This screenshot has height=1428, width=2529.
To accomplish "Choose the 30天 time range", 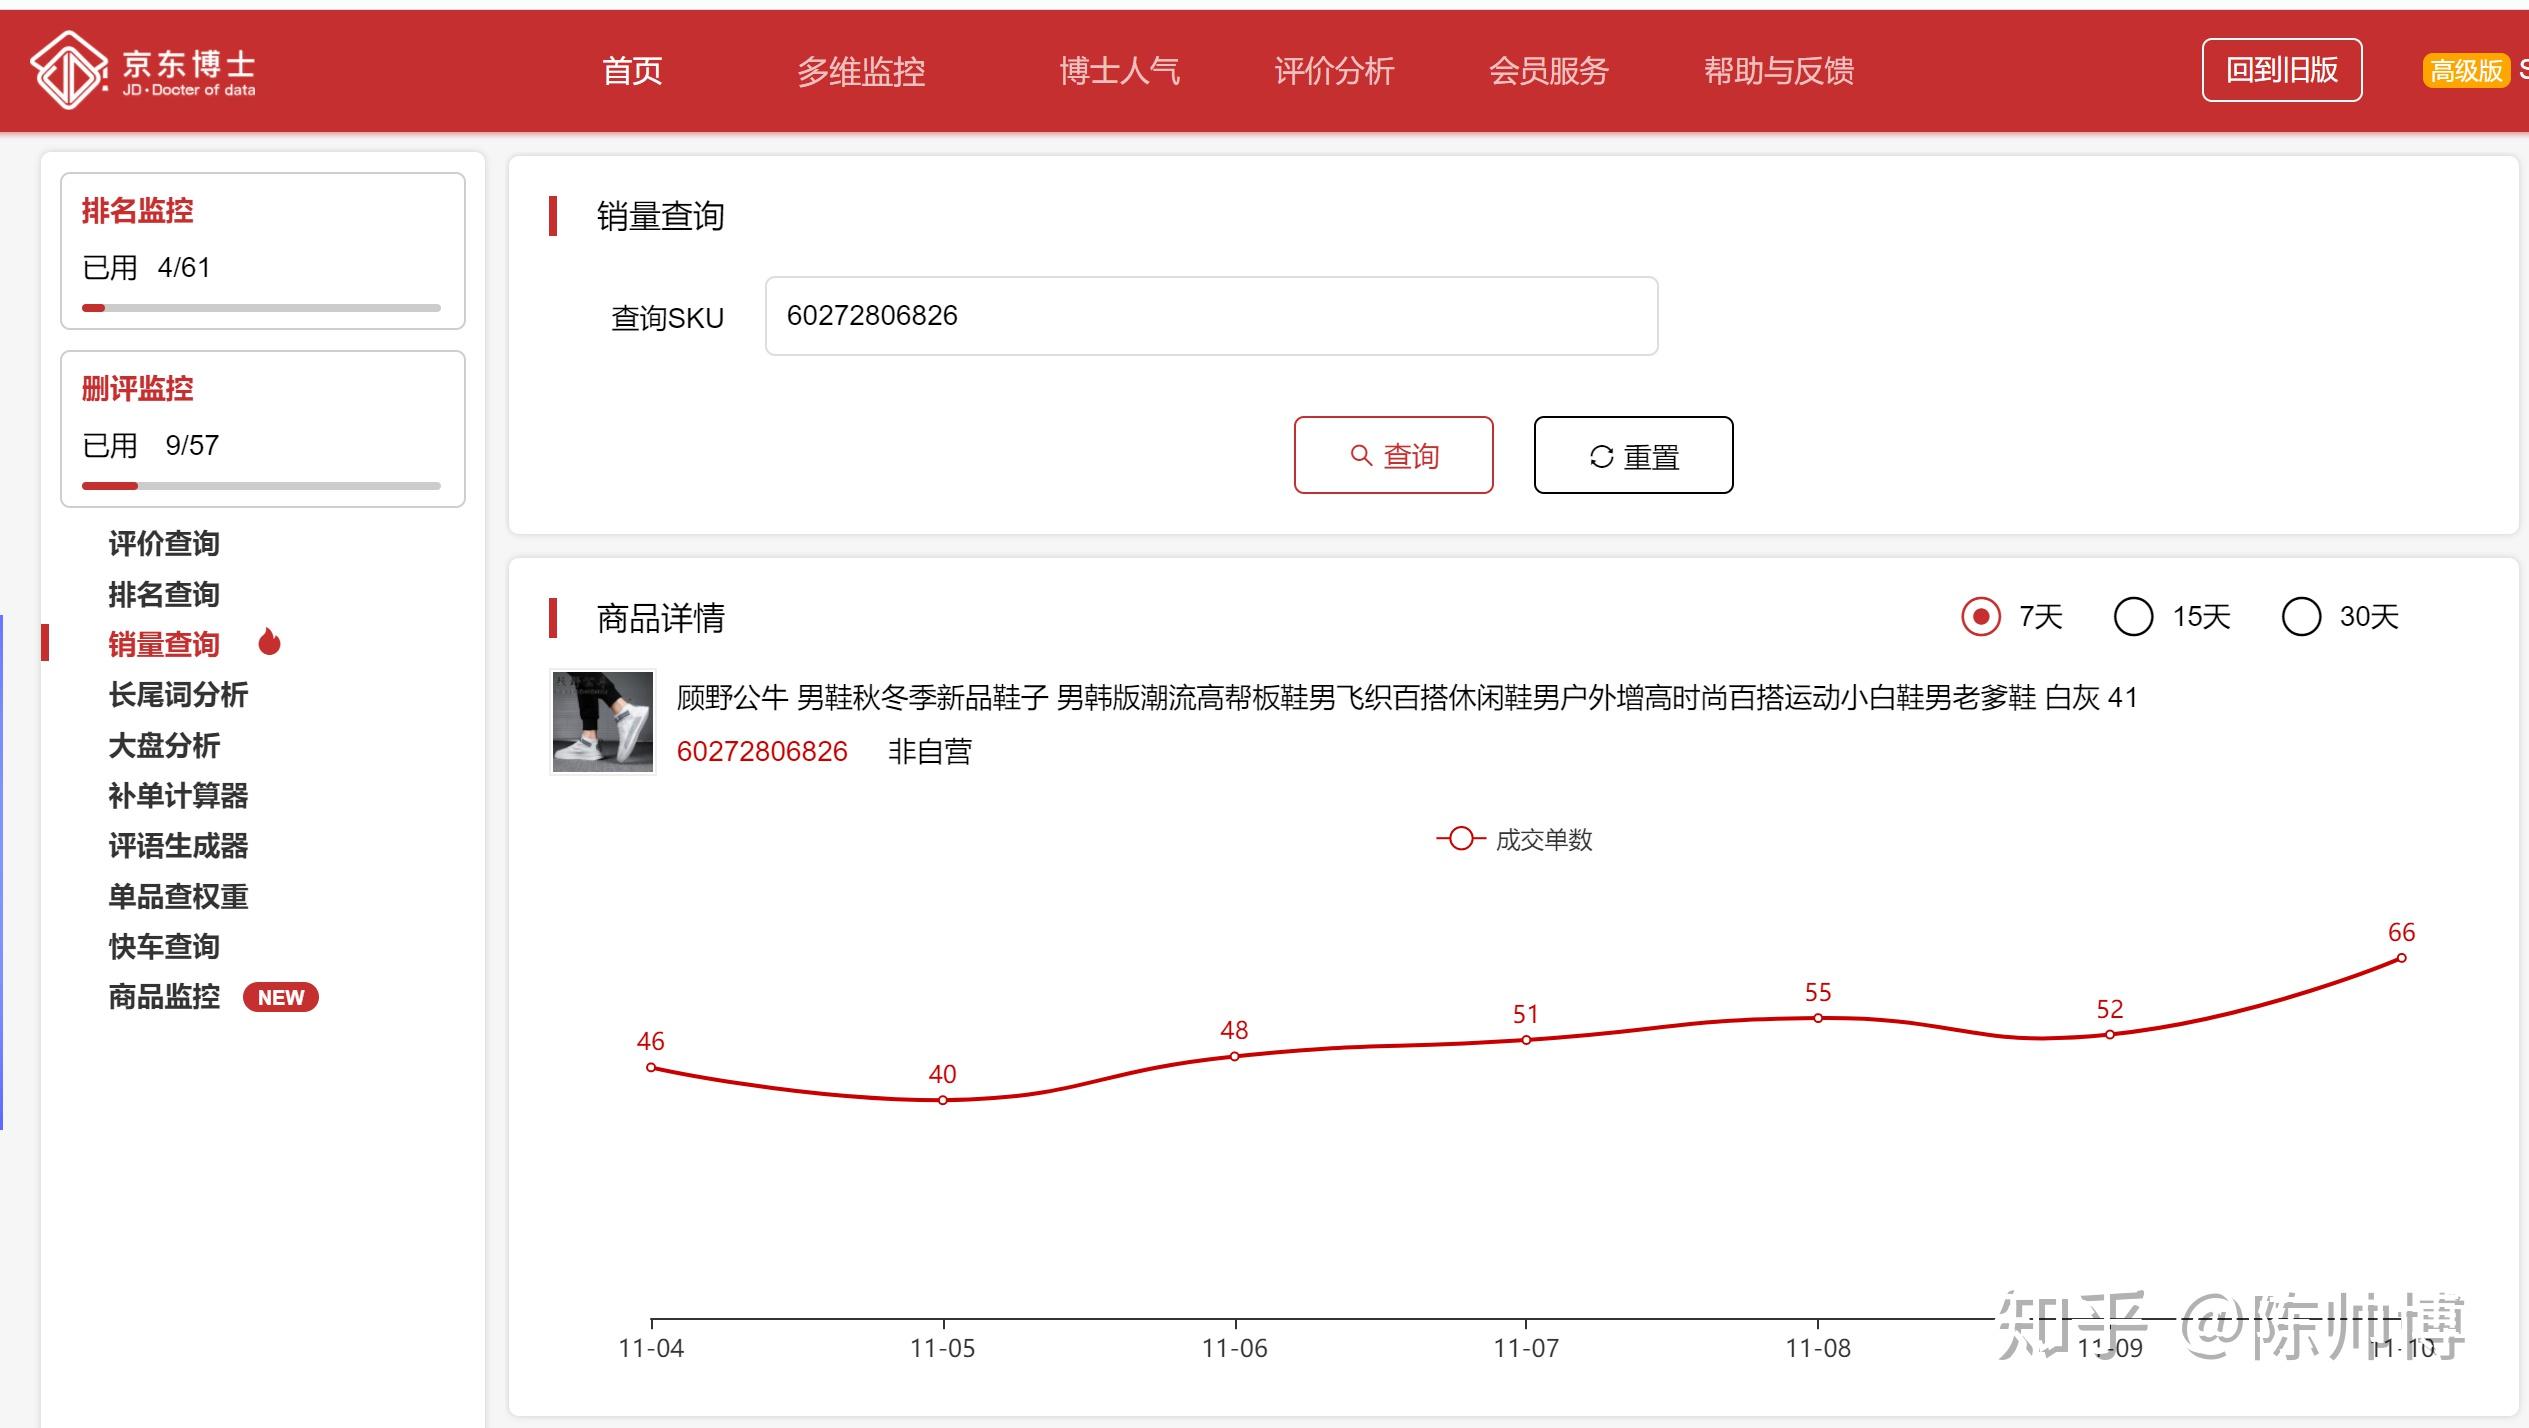I will coord(2300,616).
